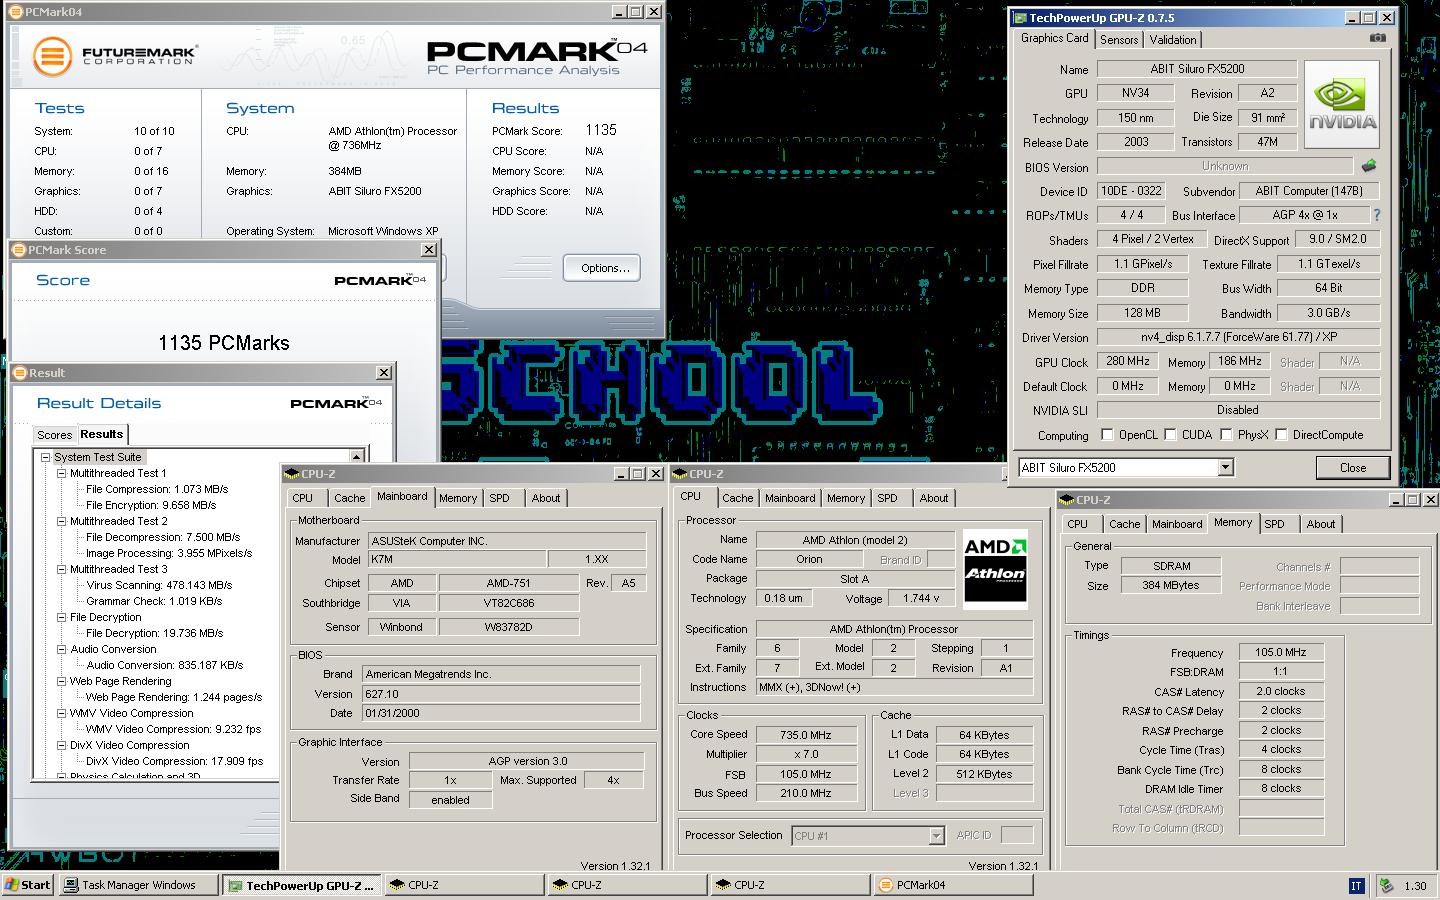Collapse the Multithreaded Test 1 node

pos(61,473)
